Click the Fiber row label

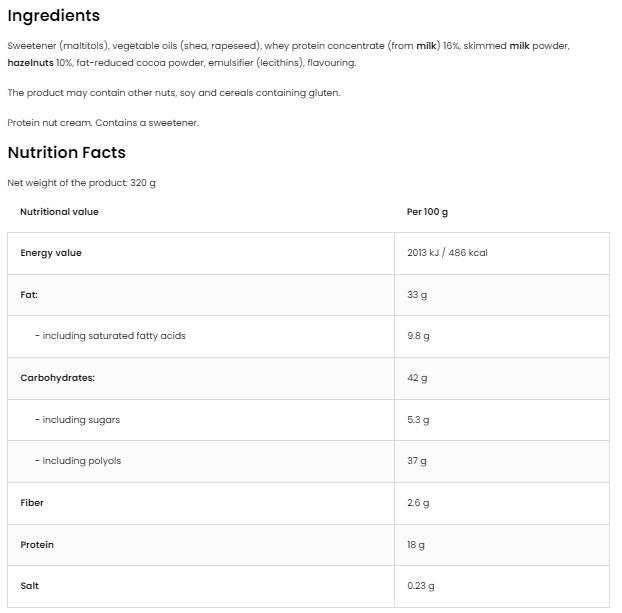click(x=32, y=503)
